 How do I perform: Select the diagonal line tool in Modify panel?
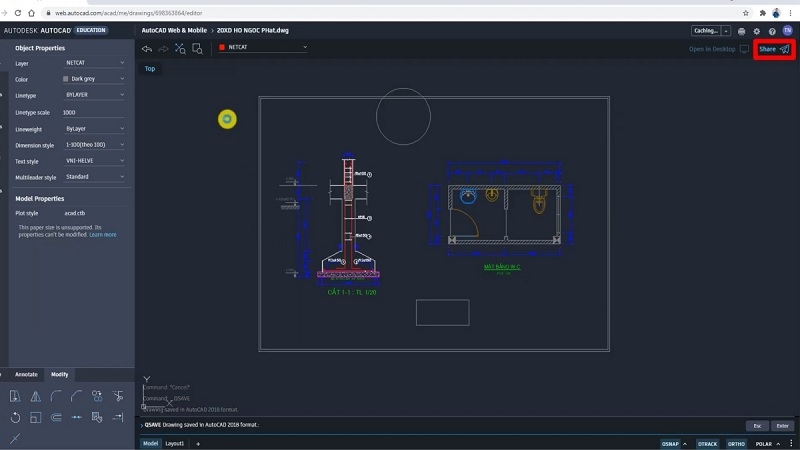[15, 438]
